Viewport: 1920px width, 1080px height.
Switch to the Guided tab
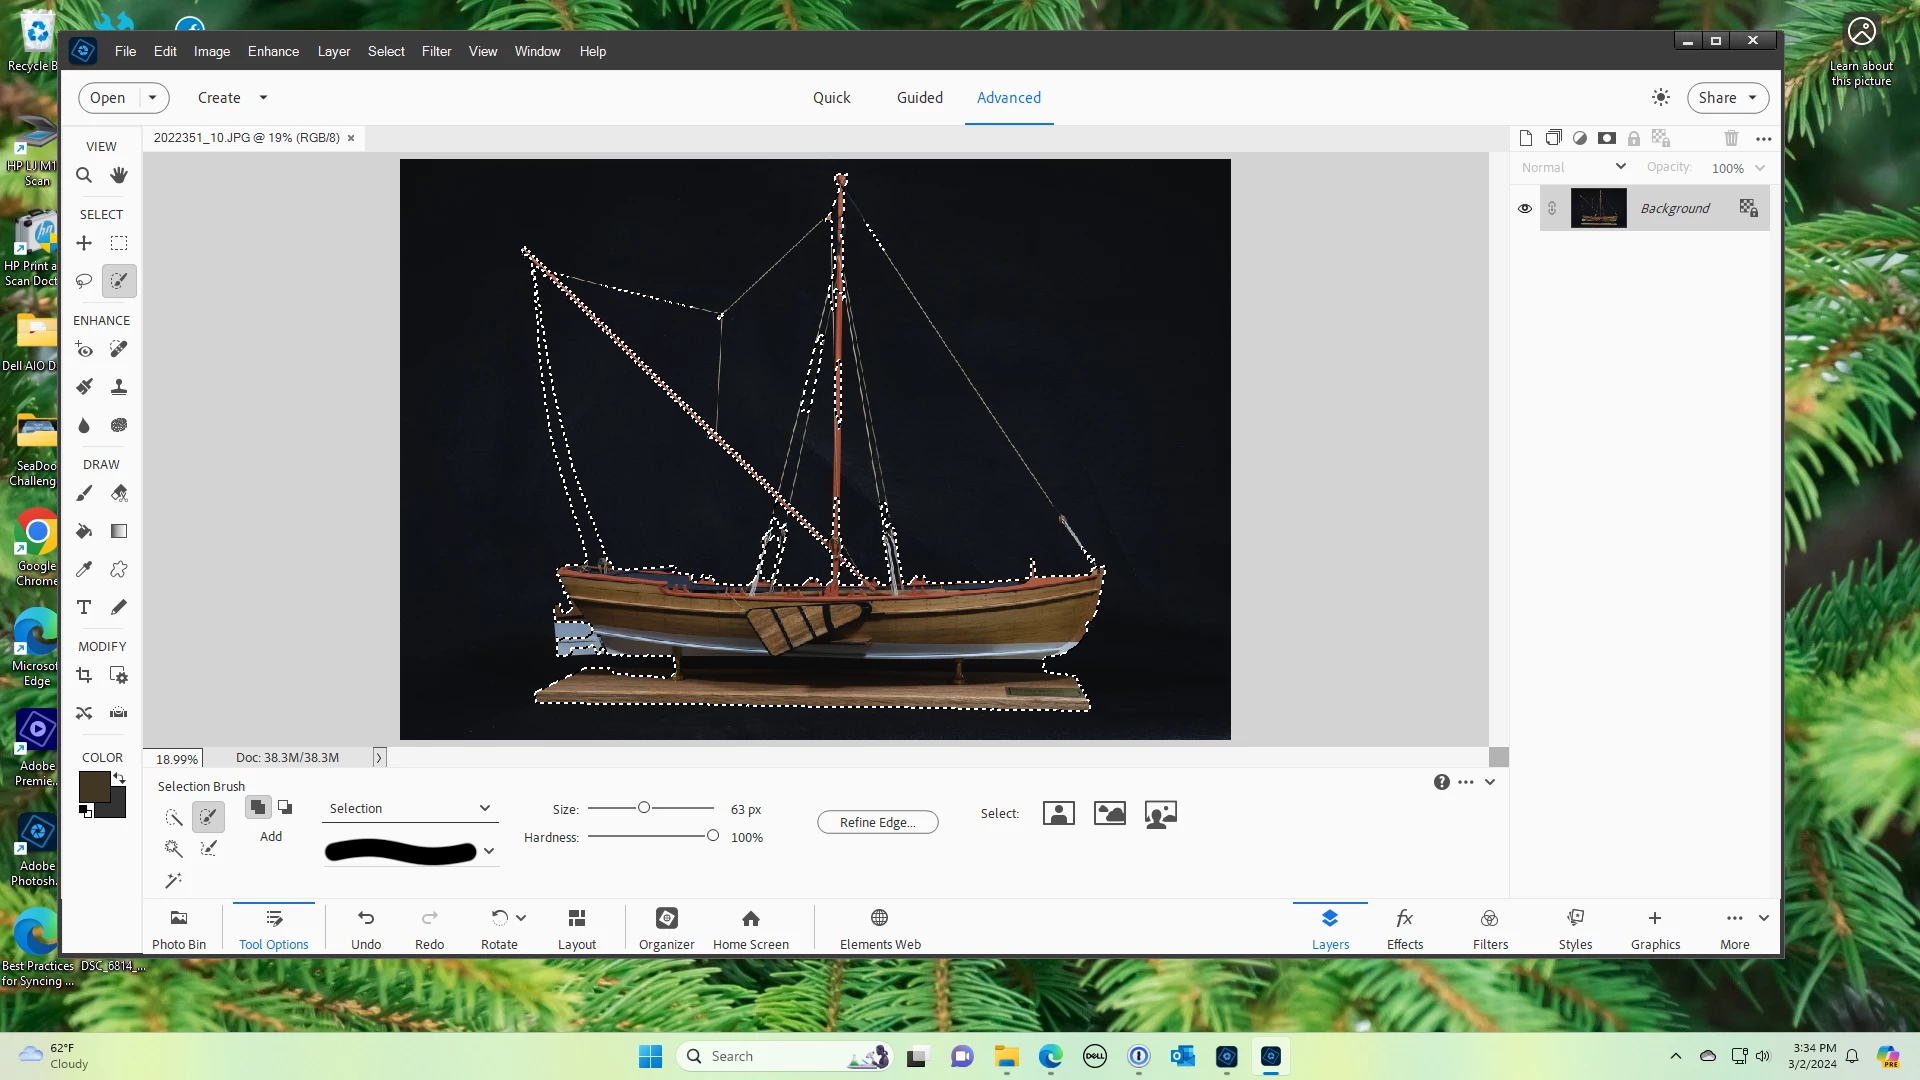(919, 98)
